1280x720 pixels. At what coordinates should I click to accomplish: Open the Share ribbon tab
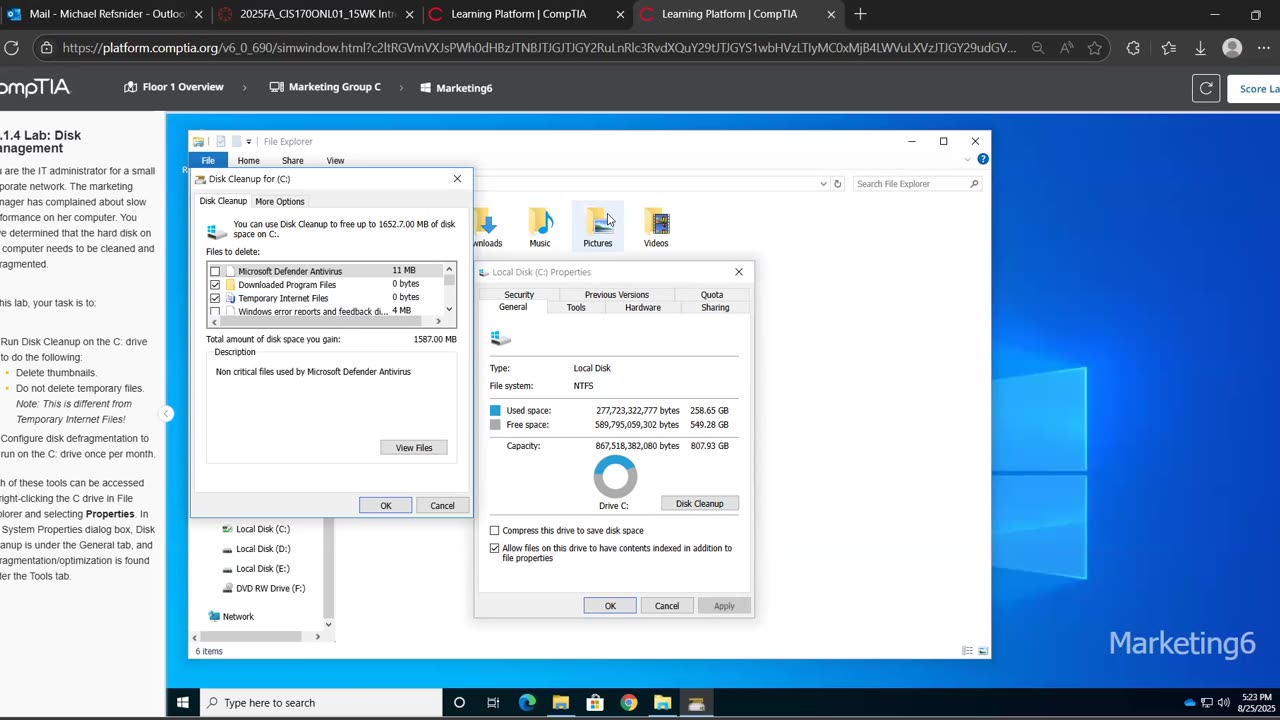(x=292, y=160)
